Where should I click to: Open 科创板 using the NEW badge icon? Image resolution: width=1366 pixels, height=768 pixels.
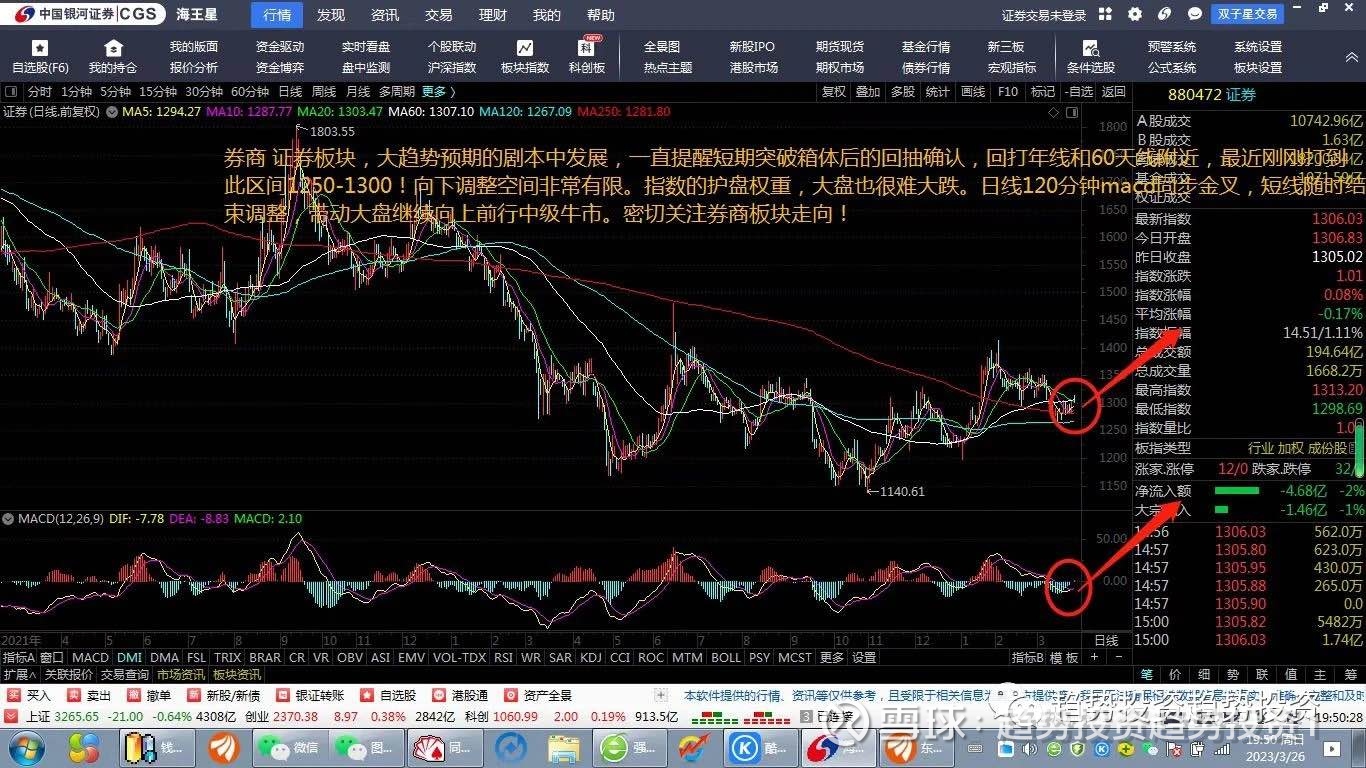(586, 50)
